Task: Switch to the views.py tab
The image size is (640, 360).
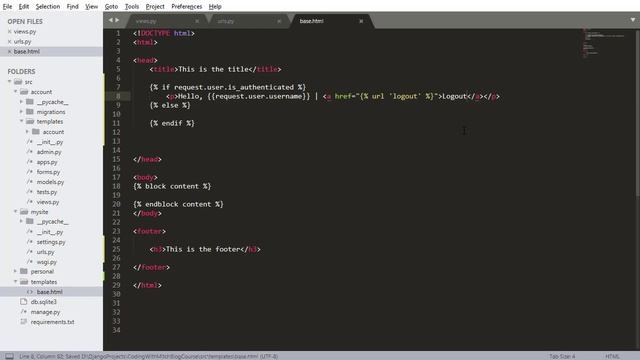Action: pyautogui.click(x=163, y=21)
